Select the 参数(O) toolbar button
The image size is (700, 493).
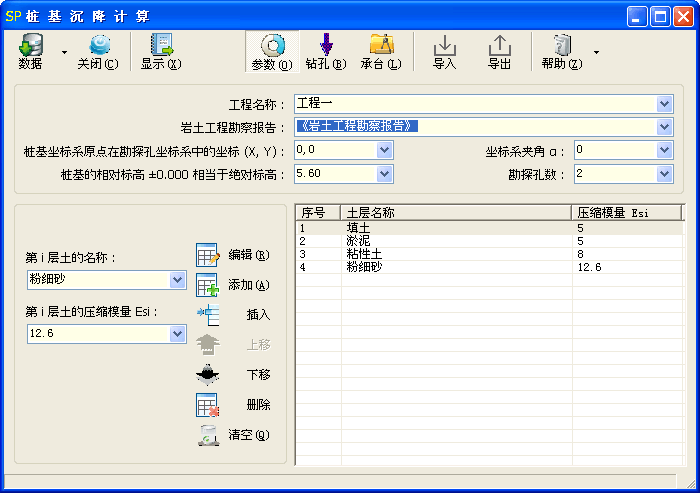pos(272,52)
